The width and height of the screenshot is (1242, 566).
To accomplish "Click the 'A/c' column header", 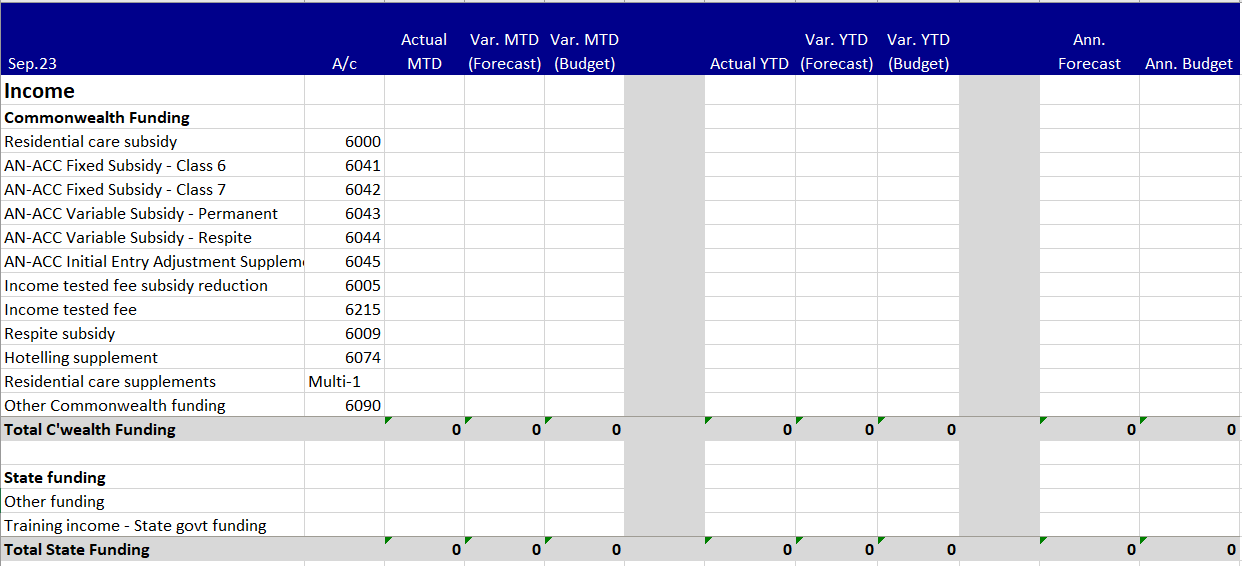I will (344, 40).
